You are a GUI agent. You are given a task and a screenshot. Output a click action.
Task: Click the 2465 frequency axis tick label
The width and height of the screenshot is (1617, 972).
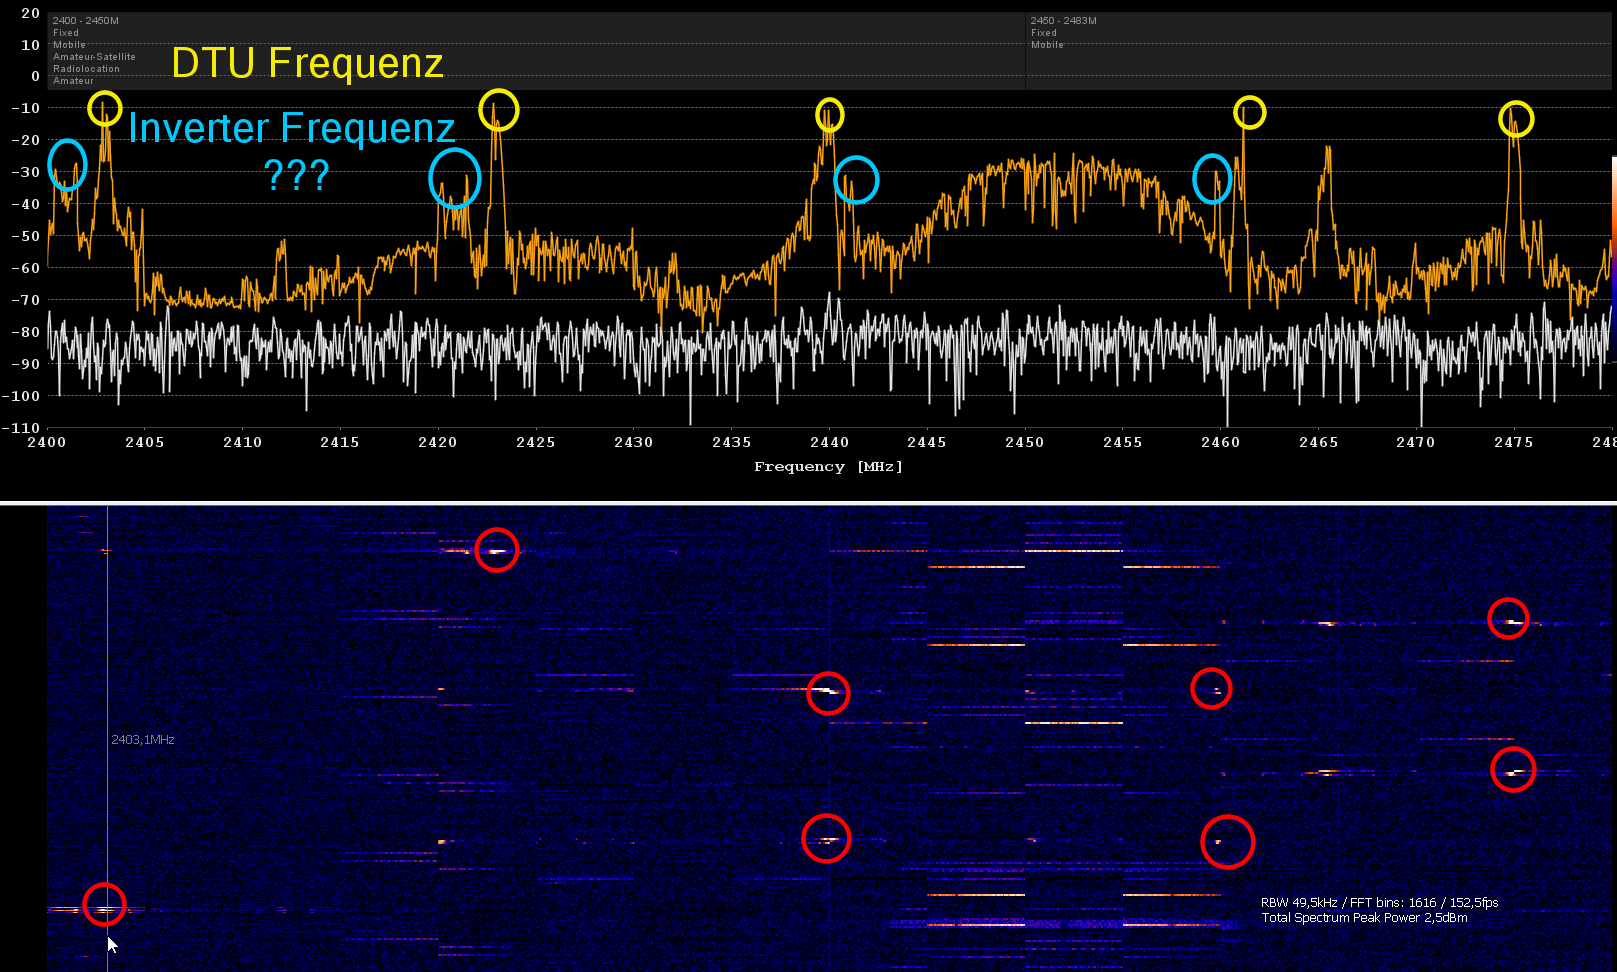(1318, 442)
